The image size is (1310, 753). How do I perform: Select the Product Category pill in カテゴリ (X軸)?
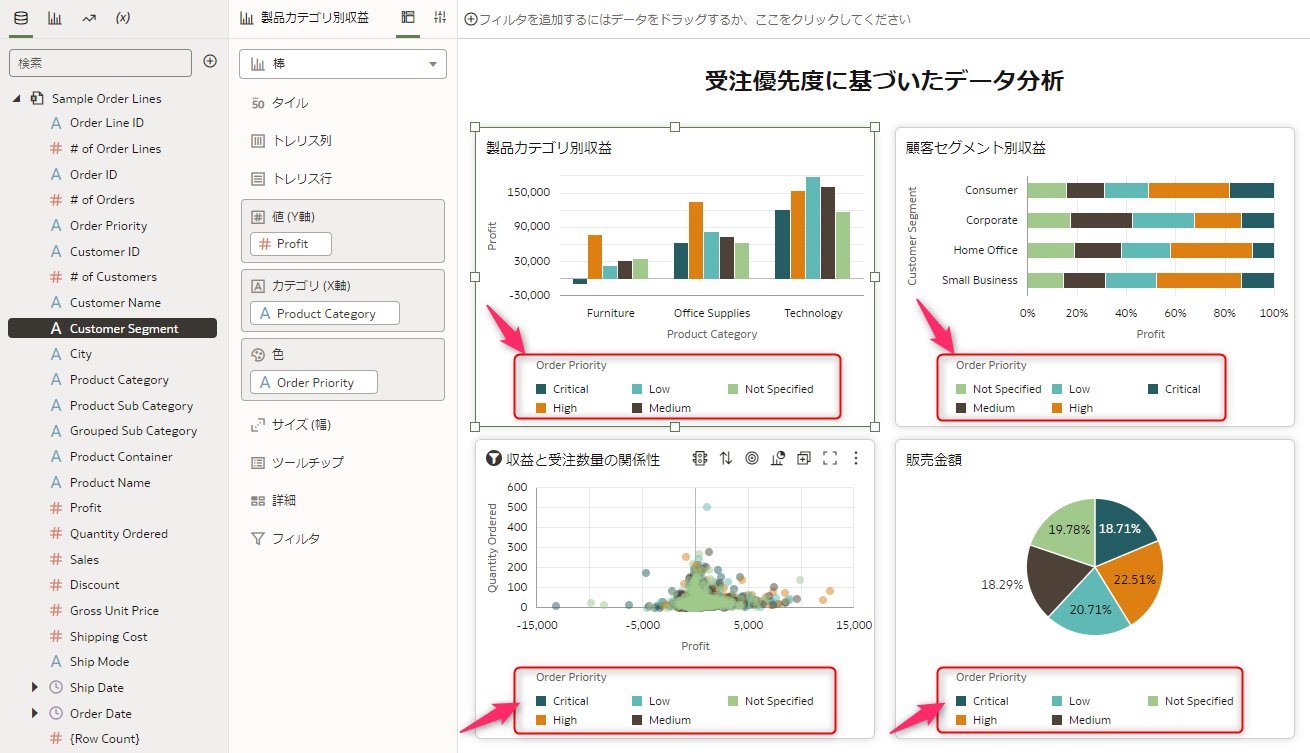tap(325, 313)
